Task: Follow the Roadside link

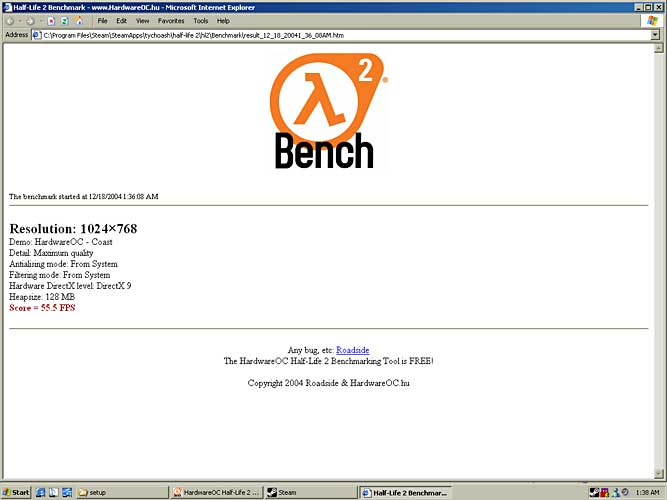Action: pyautogui.click(x=352, y=350)
